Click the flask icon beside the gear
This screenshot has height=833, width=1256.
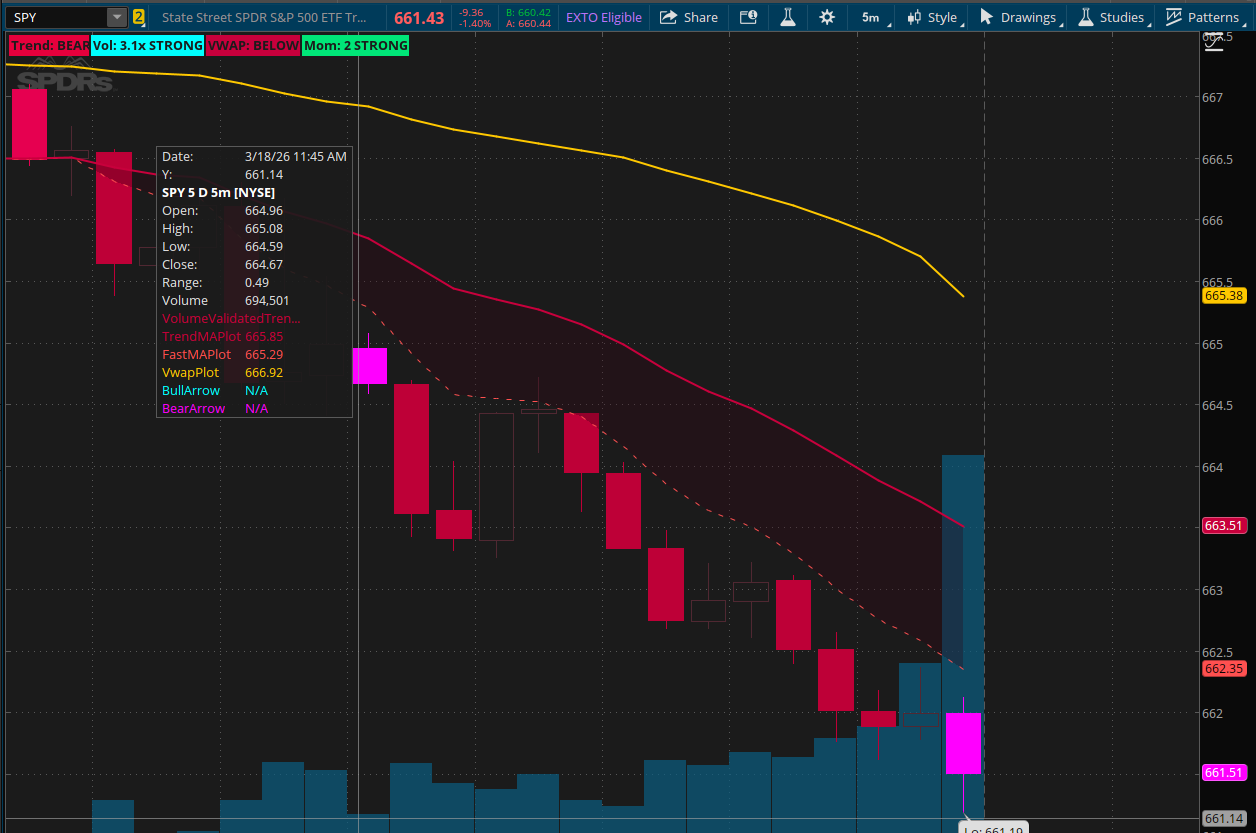[788, 17]
